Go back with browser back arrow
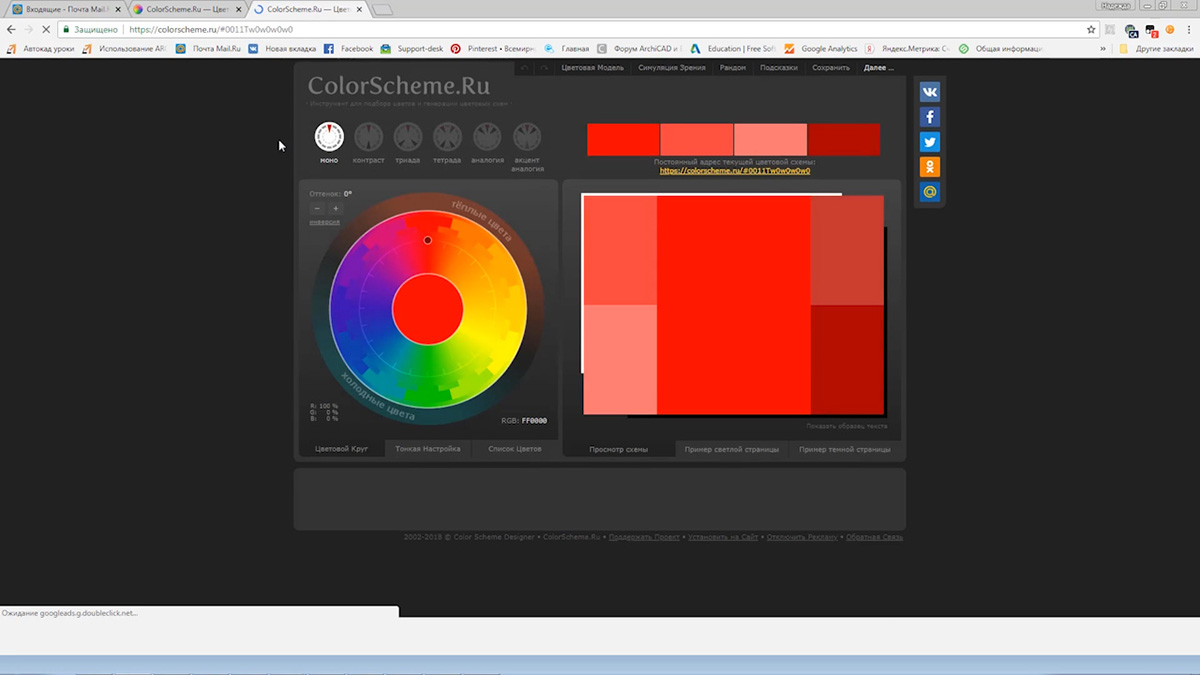Screen dimensions: 1200x675 tap(12, 30)
